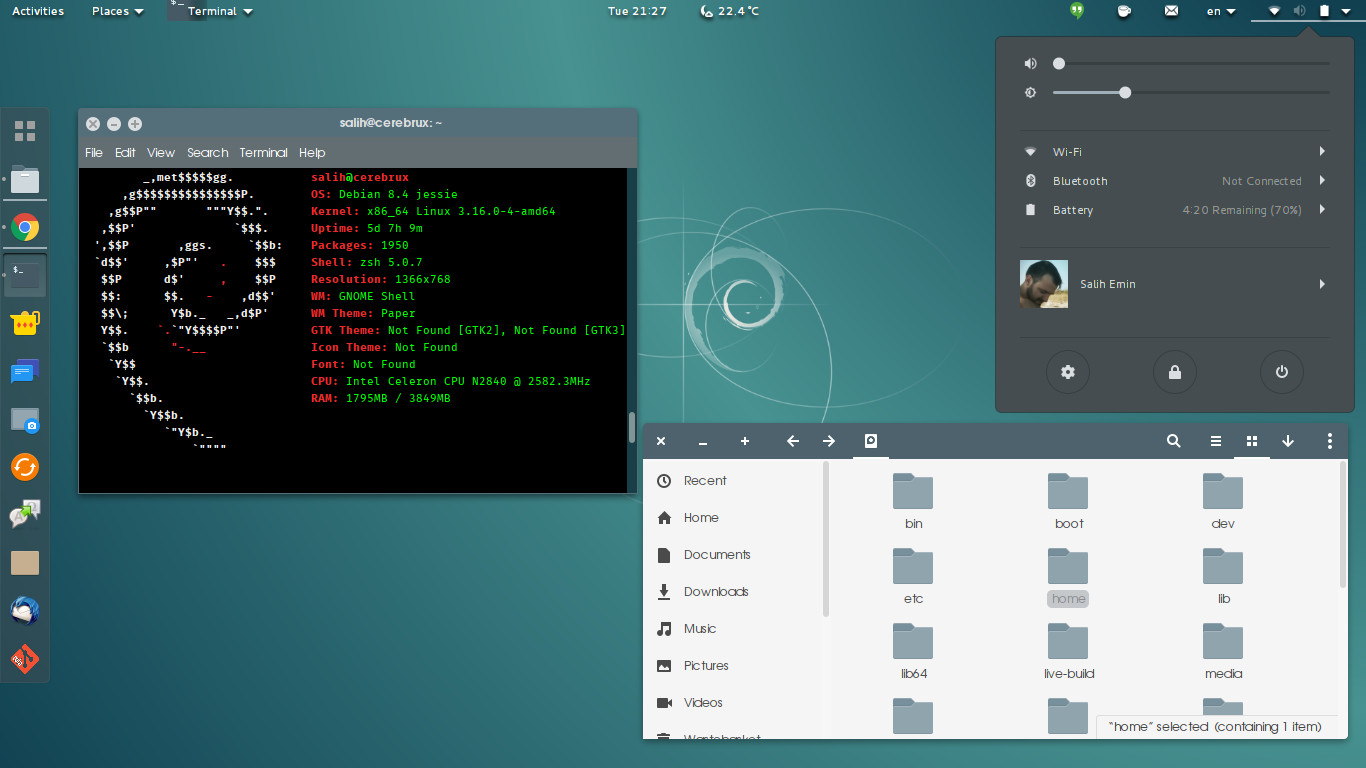1366x768 pixels.
Task: Expand the Wi-Fi section in the system menu
Action: coord(1174,151)
